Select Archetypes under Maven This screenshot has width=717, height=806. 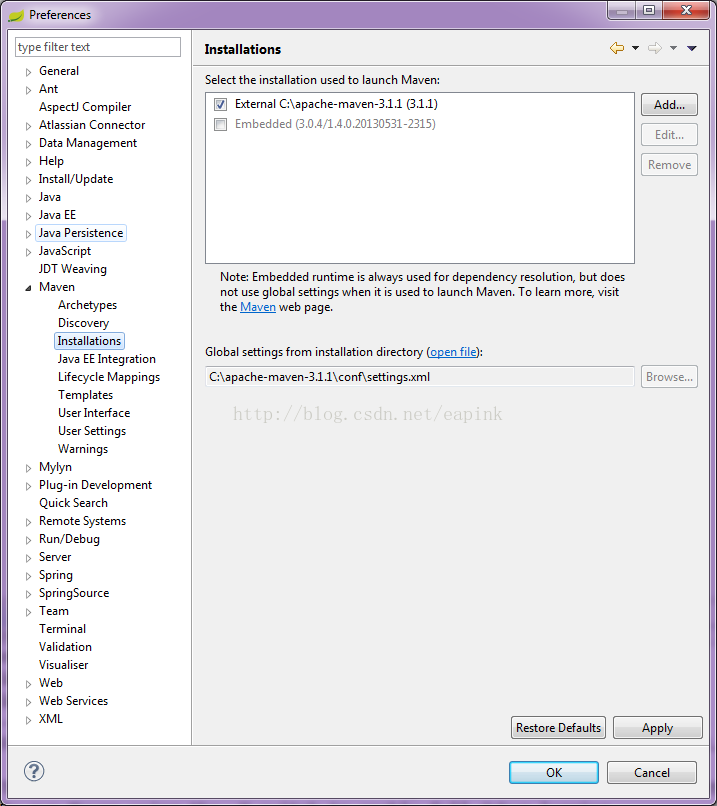click(x=87, y=305)
